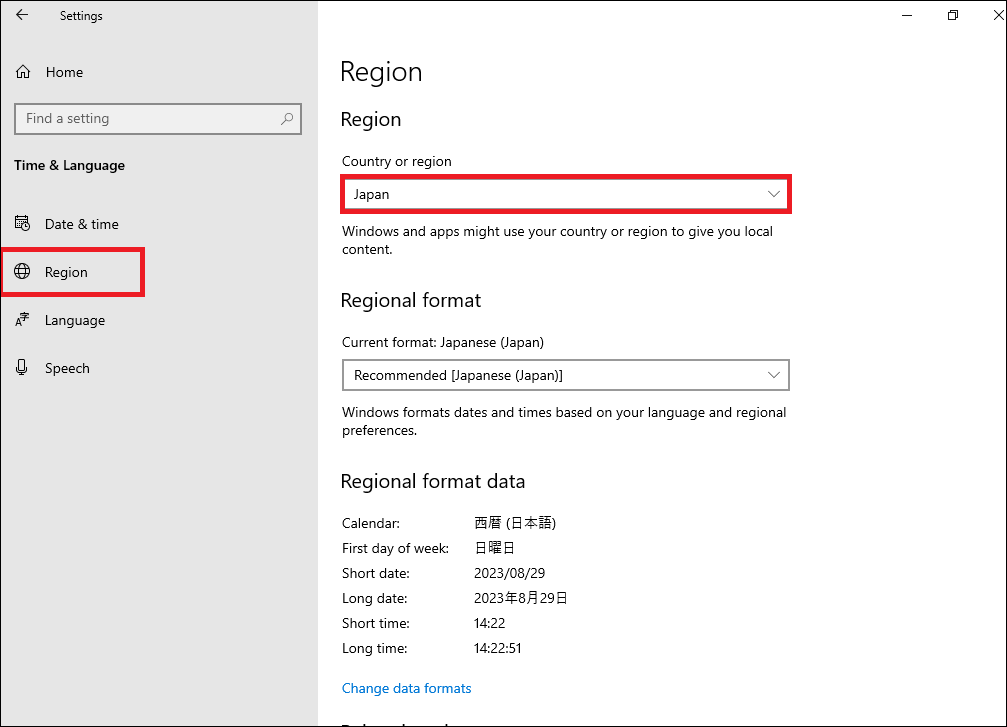1007x727 pixels.
Task: Click the Change data formats link
Action: 406,688
